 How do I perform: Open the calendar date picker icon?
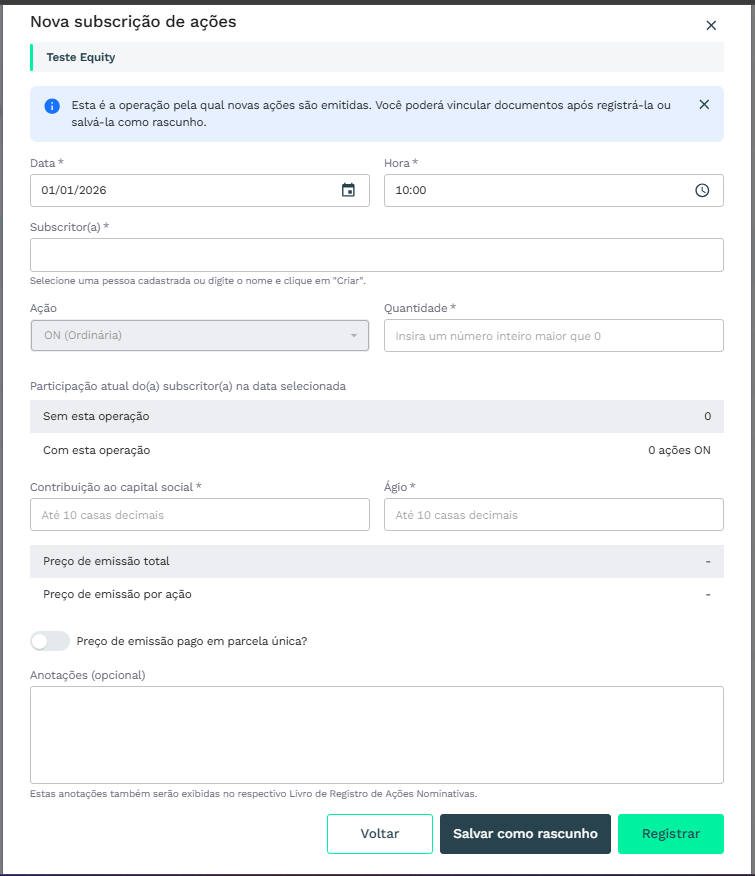[348, 190]
